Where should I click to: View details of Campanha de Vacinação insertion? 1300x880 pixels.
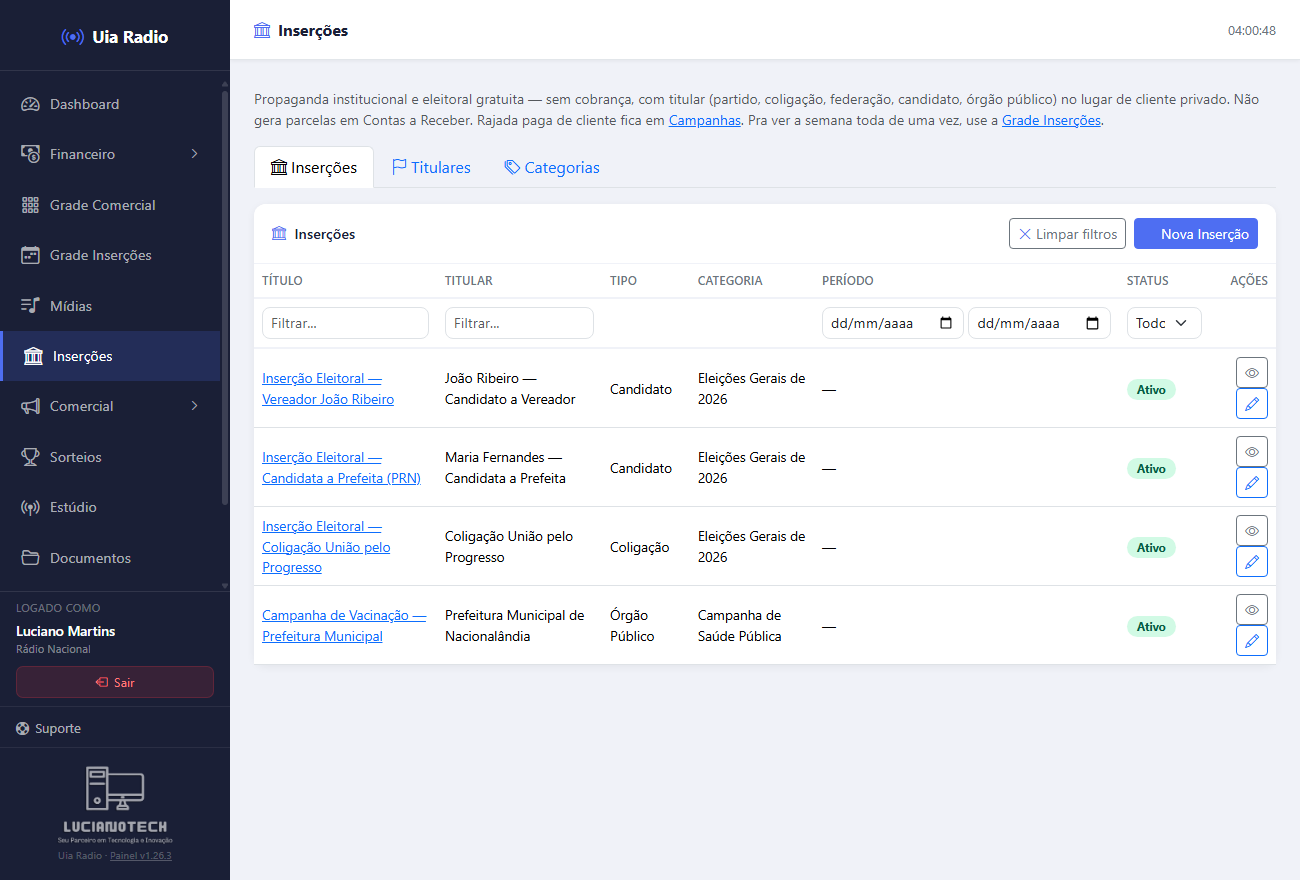[x=1251, y=609]
